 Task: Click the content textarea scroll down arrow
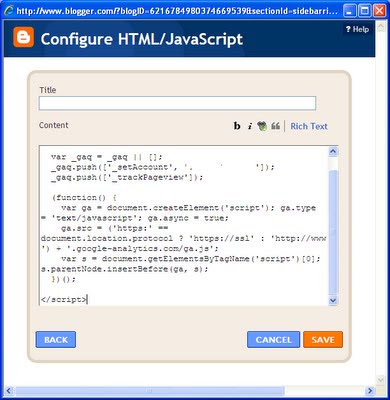click(333, 300)
